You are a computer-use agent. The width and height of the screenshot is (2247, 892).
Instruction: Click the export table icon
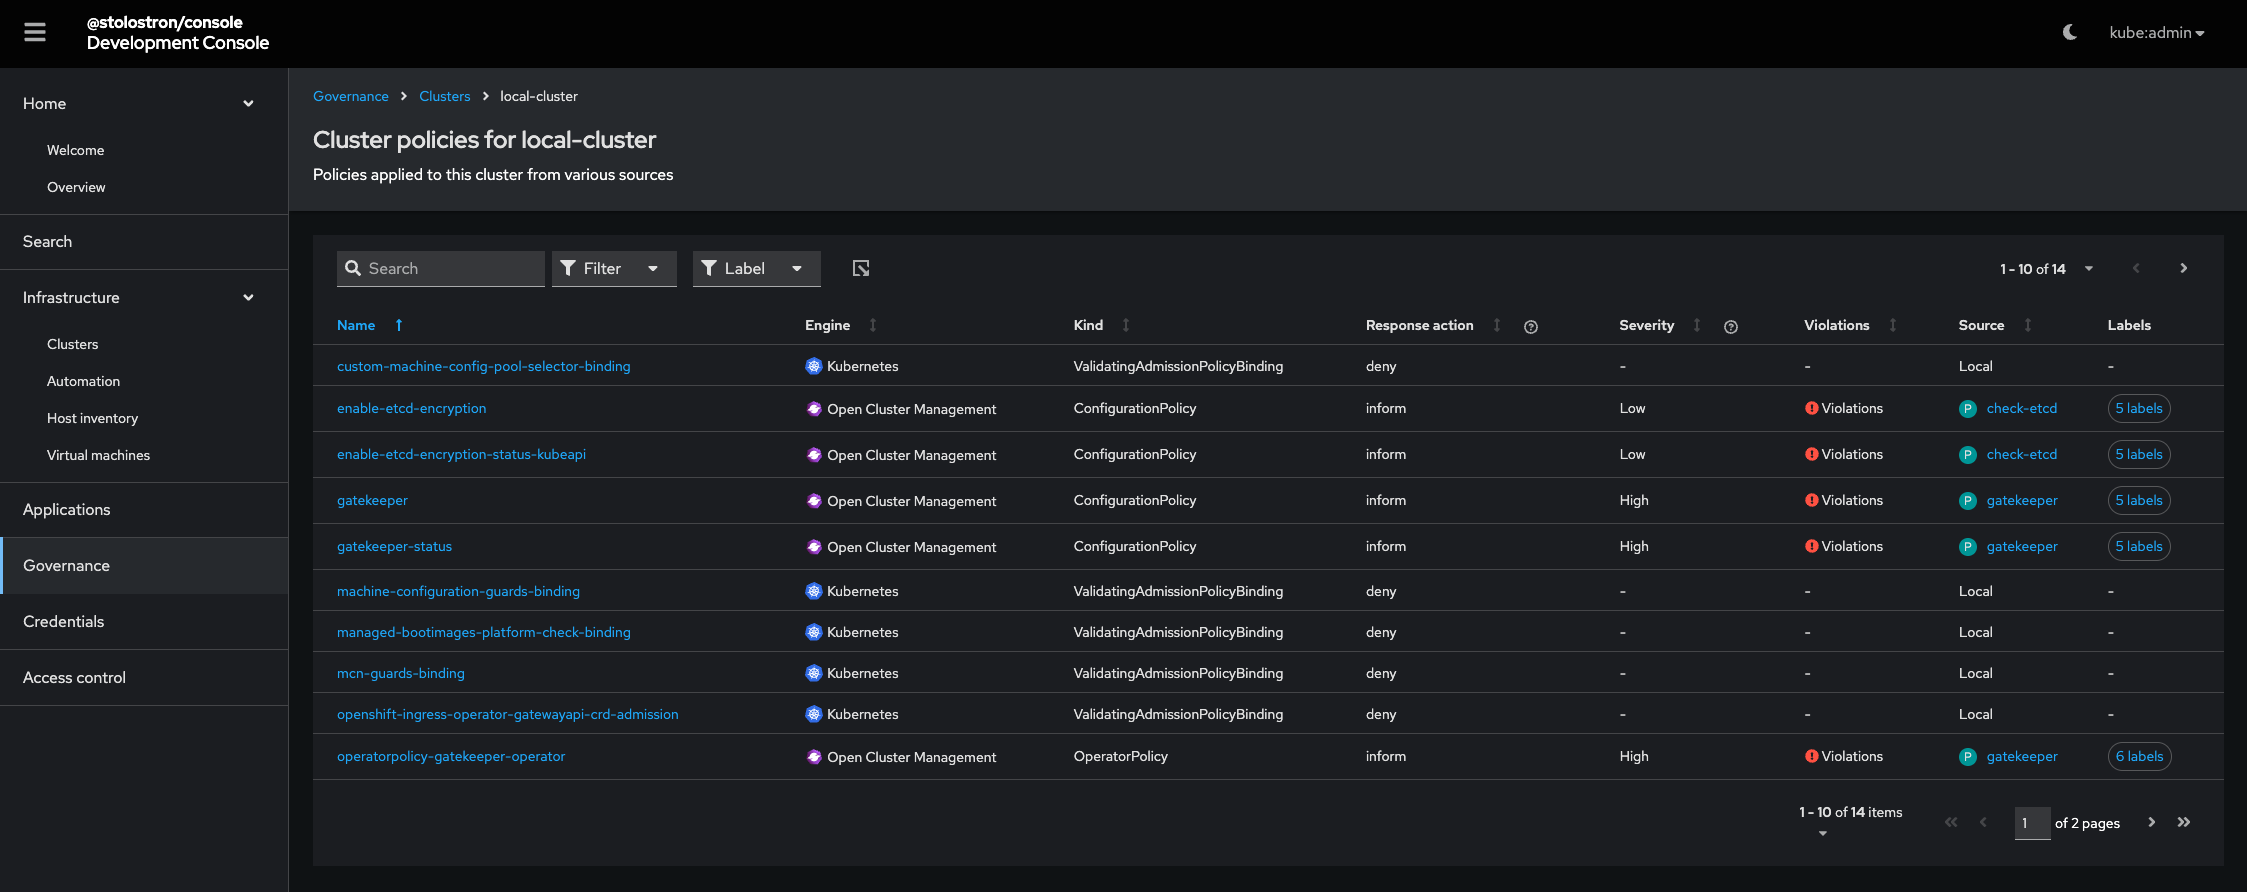[861, 268]
